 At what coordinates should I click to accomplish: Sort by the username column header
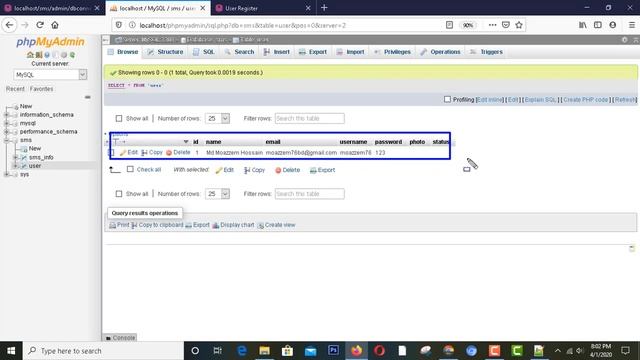click(353, 142)
